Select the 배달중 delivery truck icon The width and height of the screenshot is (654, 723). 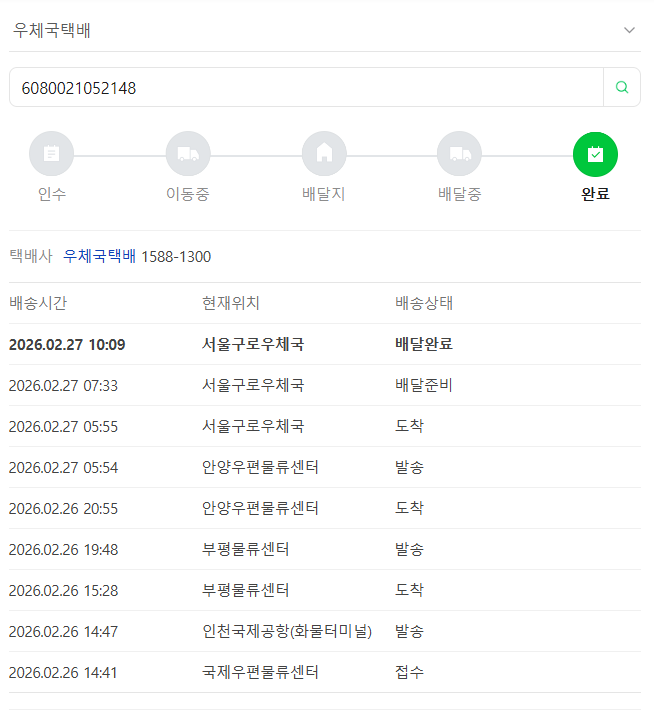point(460,154)
